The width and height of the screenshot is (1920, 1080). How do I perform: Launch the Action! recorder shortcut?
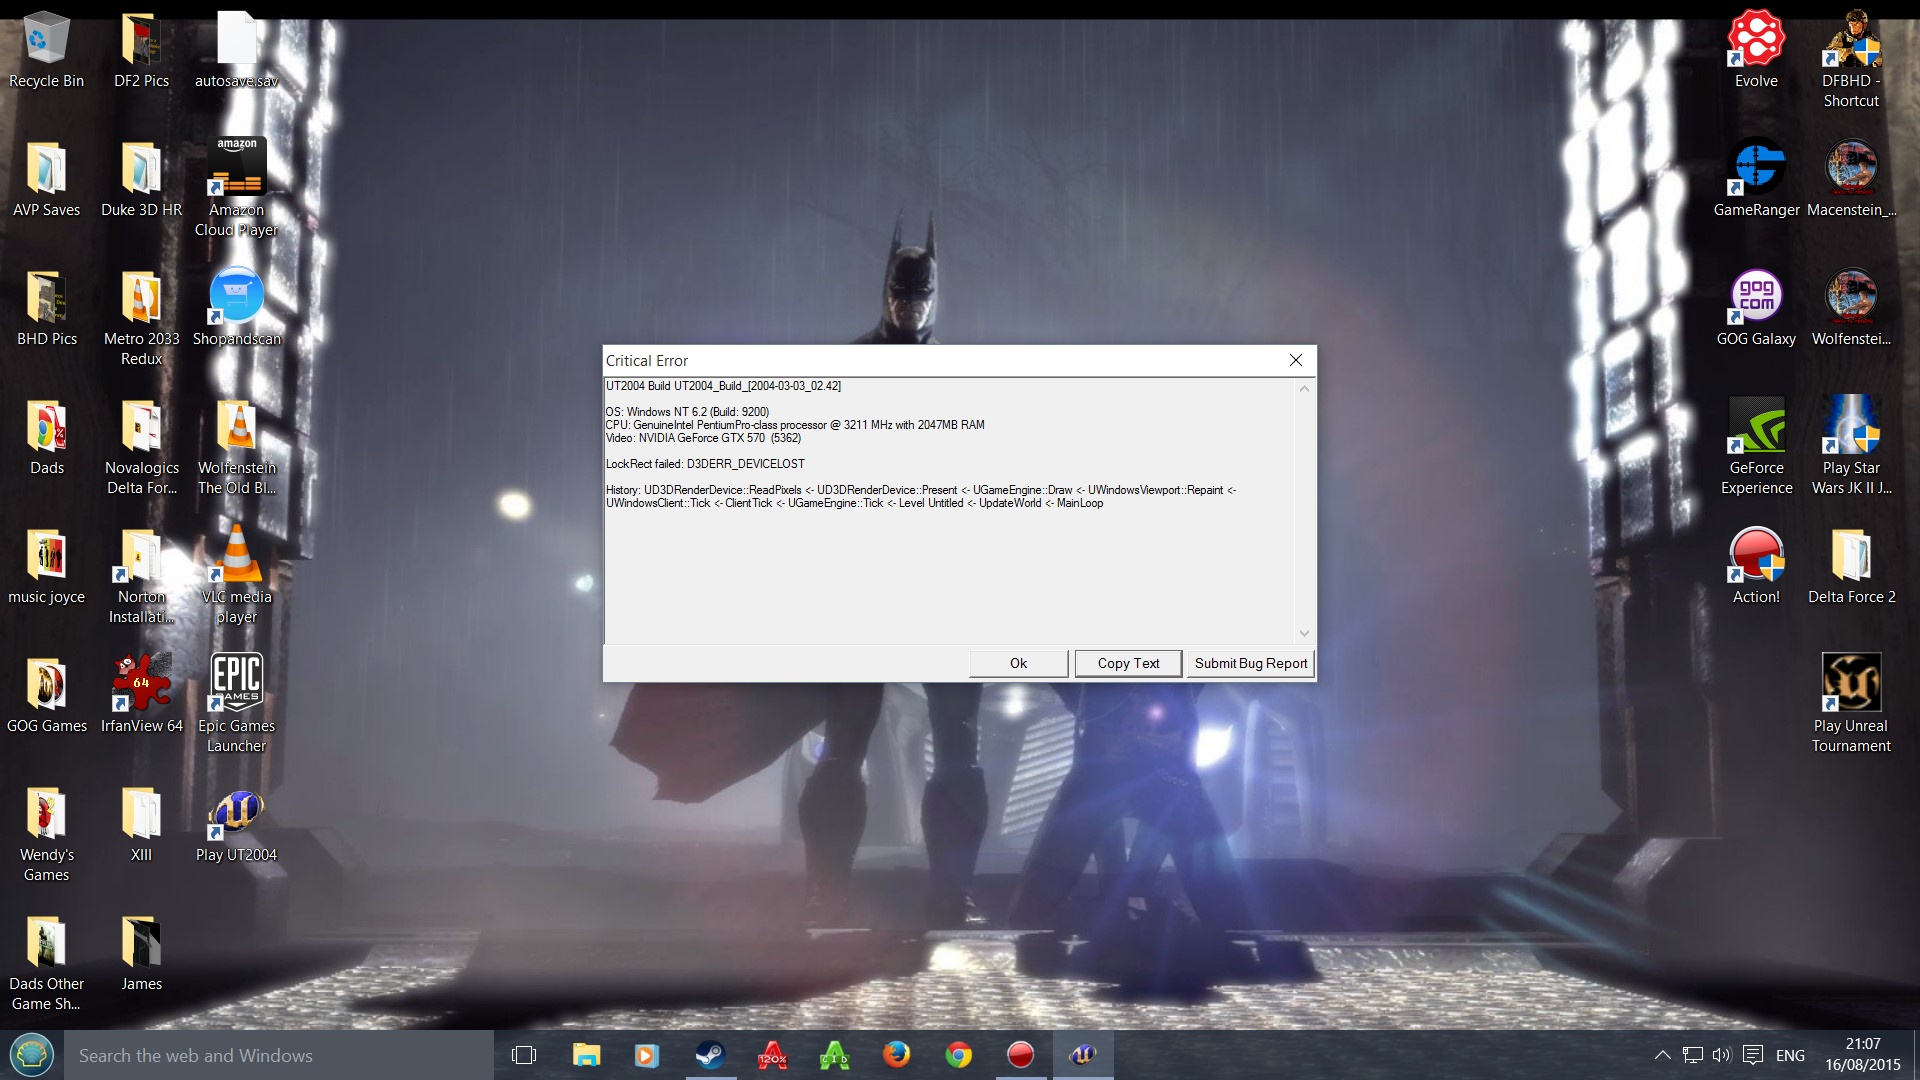(x=1756, y=566)
